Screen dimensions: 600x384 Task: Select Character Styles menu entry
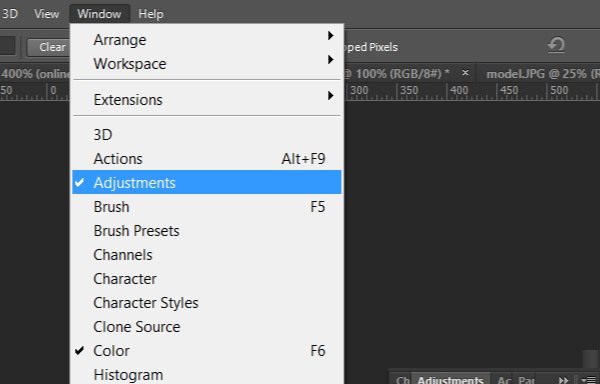click(207, 303)
